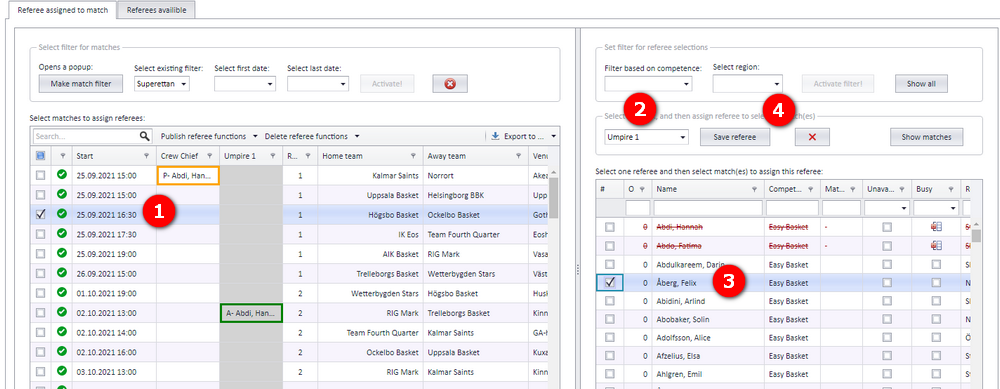The image size is (1000, 389).
Task: Uncheck the Åberg, Felix referee checkbox
Action: 610,283
